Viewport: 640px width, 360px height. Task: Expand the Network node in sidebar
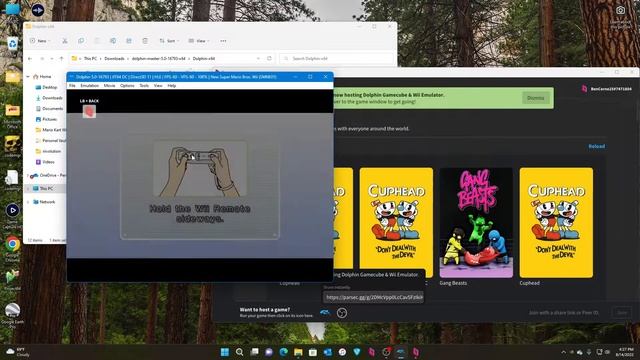coord(28,202)
